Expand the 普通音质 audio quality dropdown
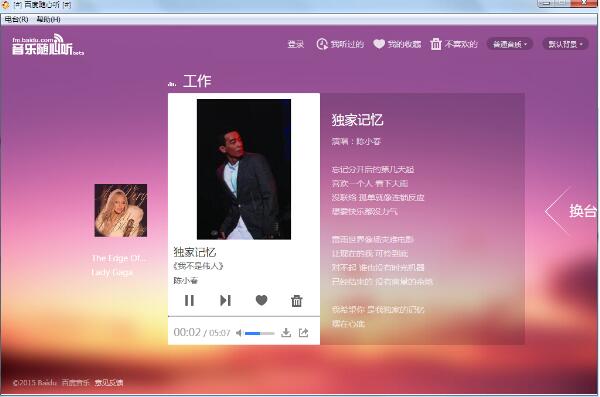Viewport: 600px width, 397px height. pyautogui.click(x=509, y=44)
